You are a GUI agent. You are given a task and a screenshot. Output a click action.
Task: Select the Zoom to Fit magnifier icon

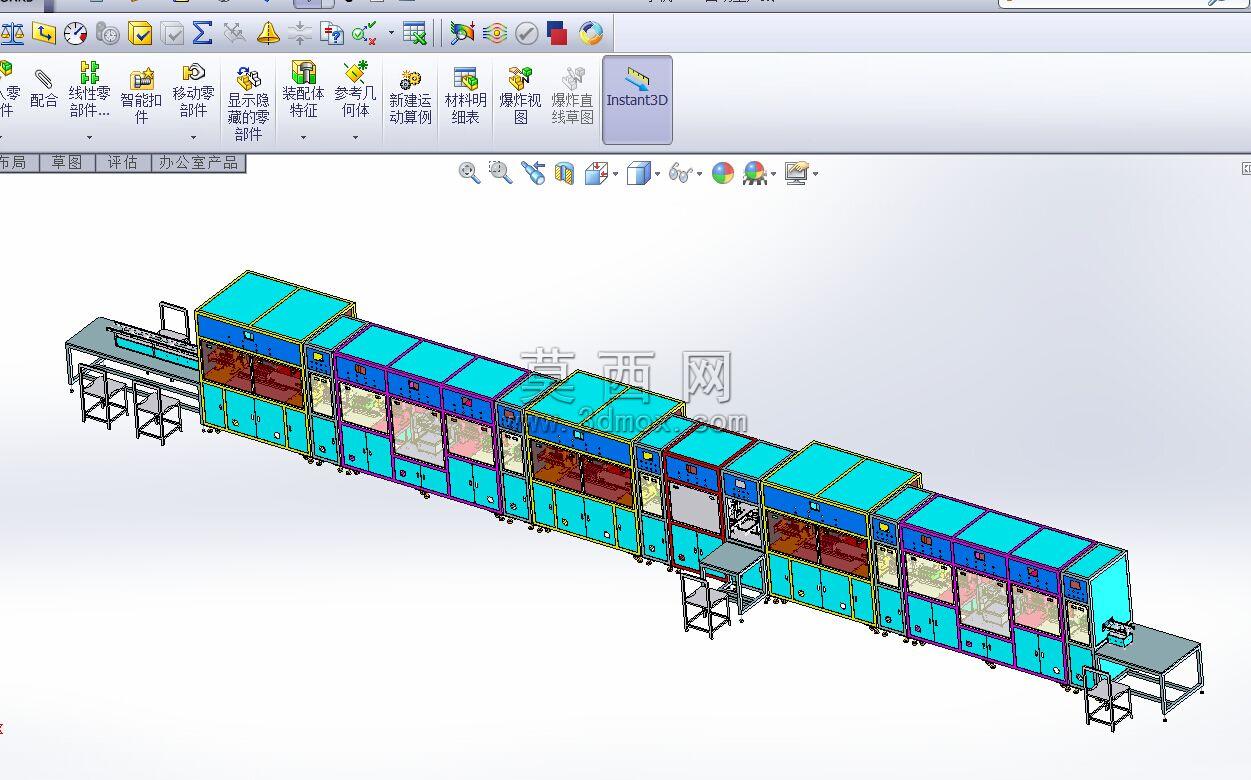tap(469, 173)
